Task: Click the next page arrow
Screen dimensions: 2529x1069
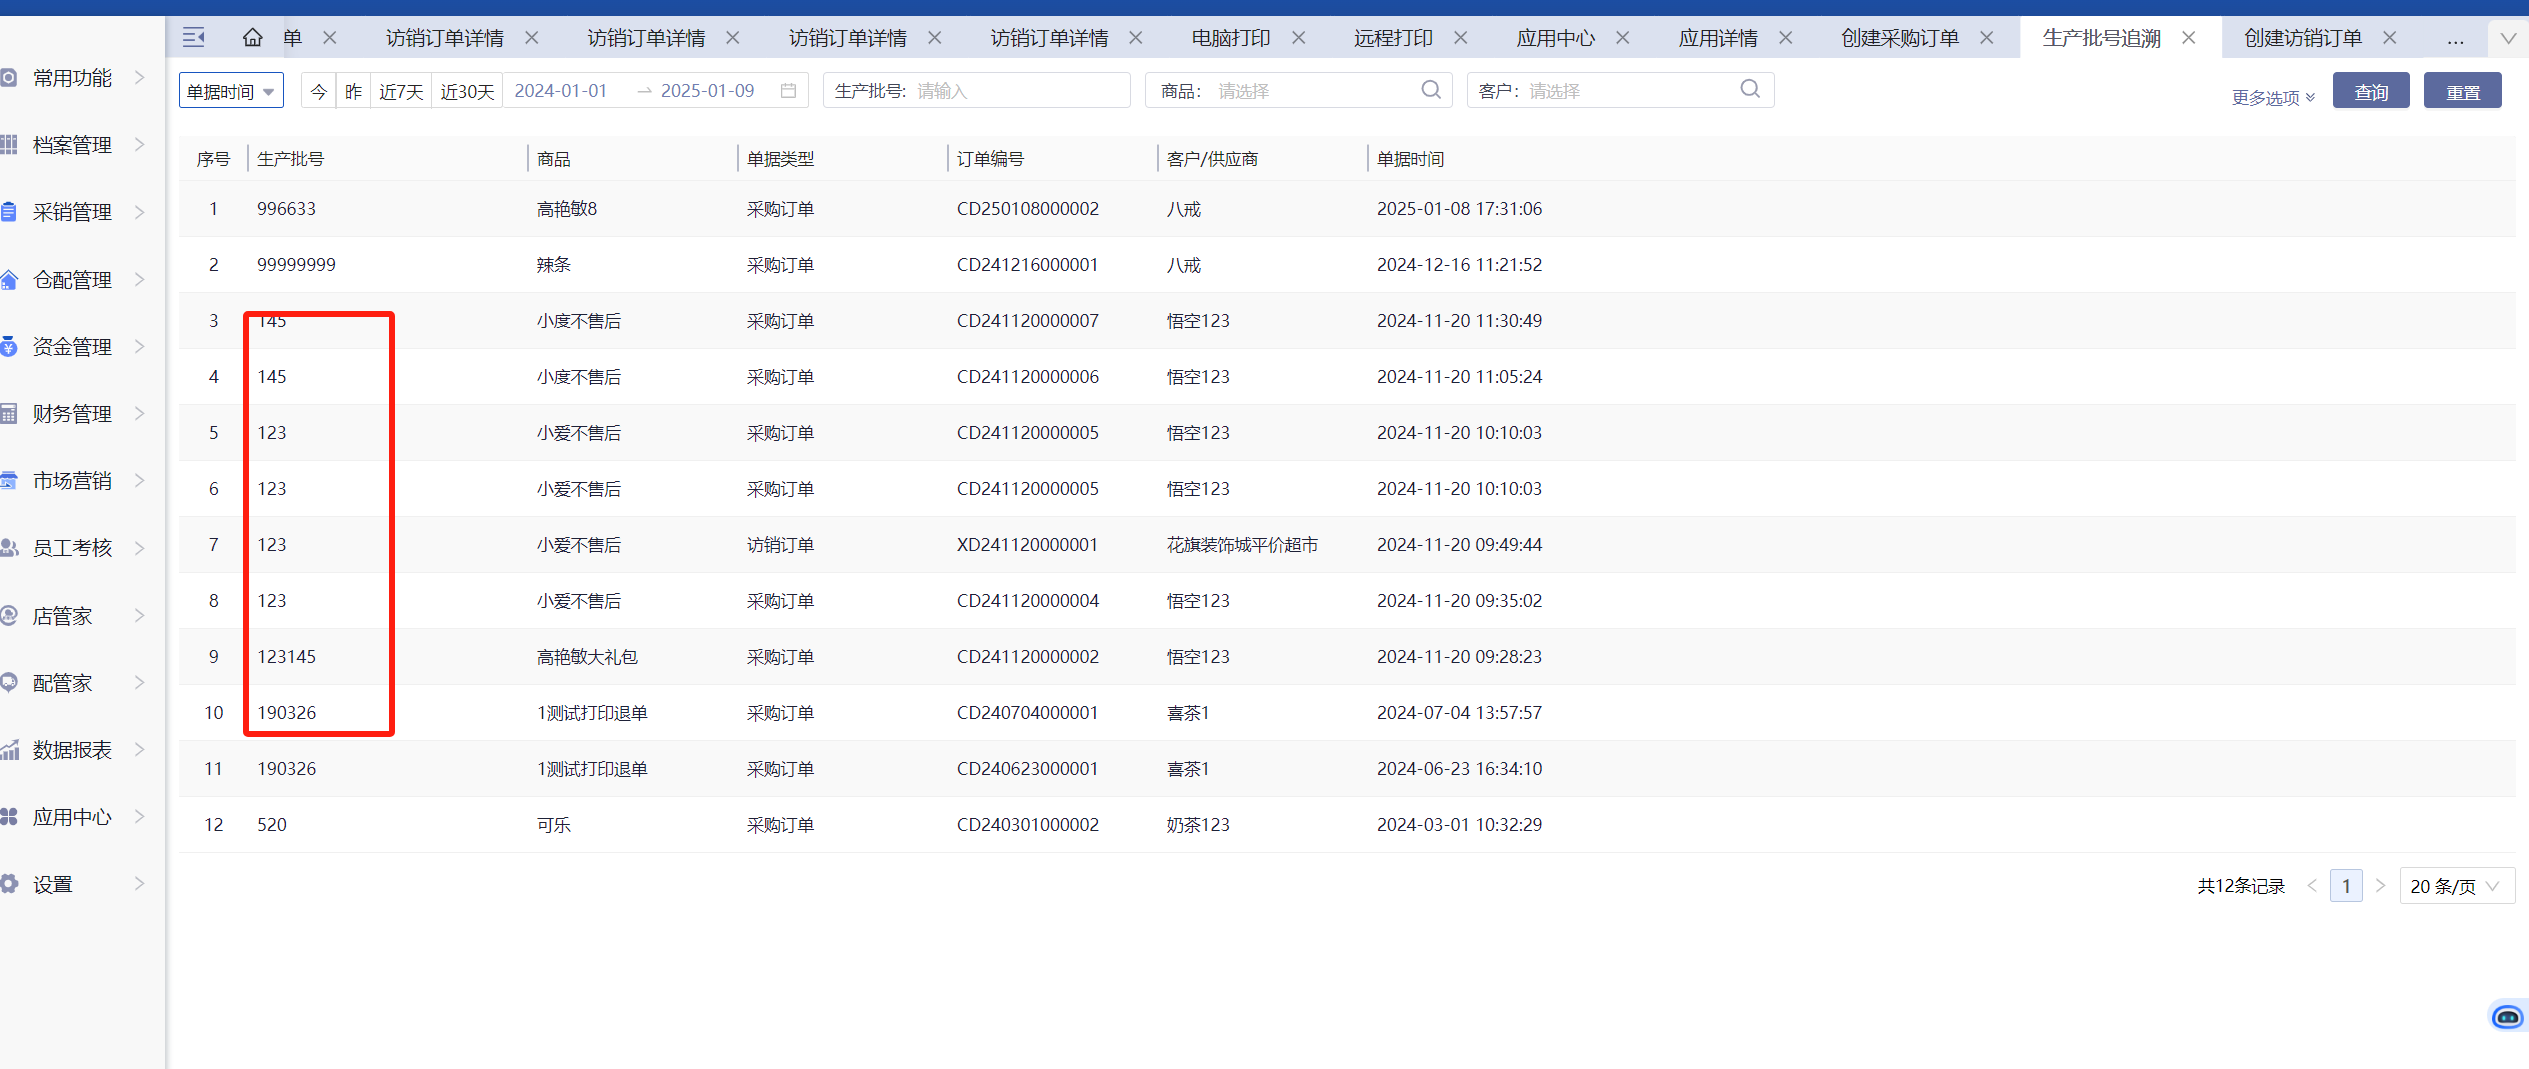Action: click(2381, 886)
